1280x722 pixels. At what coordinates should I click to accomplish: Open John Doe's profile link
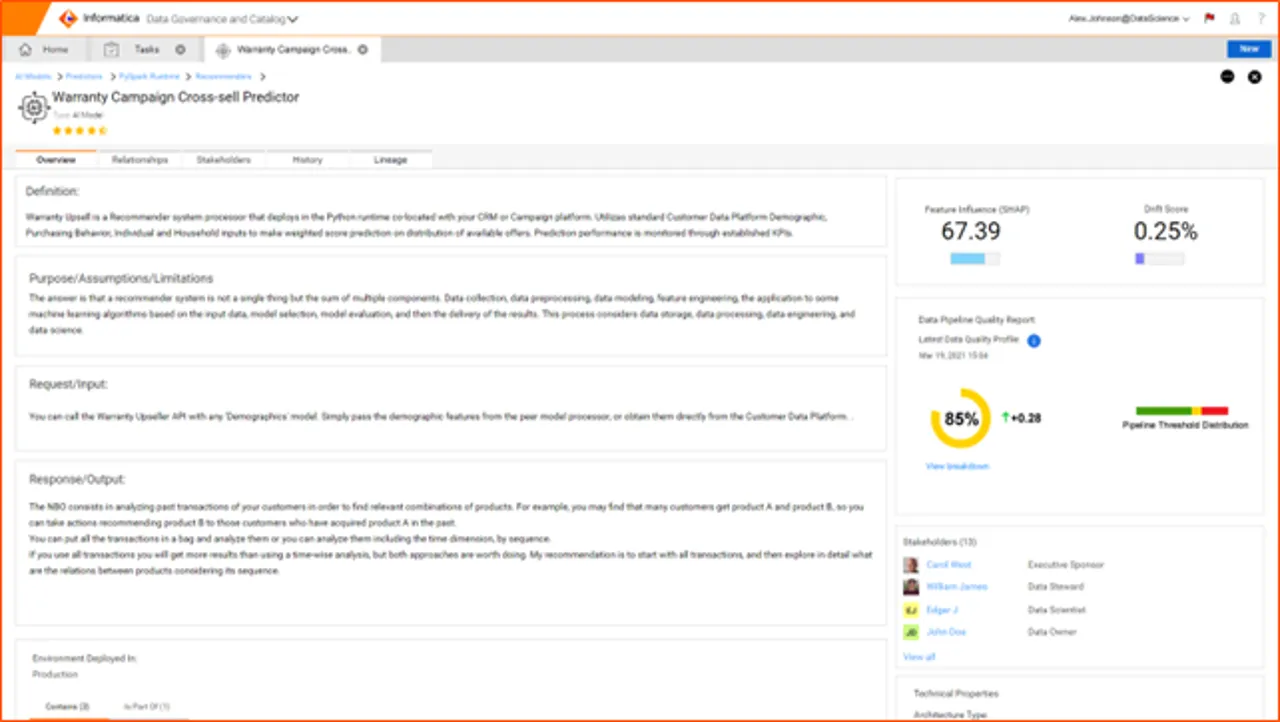tap(946, 632)
